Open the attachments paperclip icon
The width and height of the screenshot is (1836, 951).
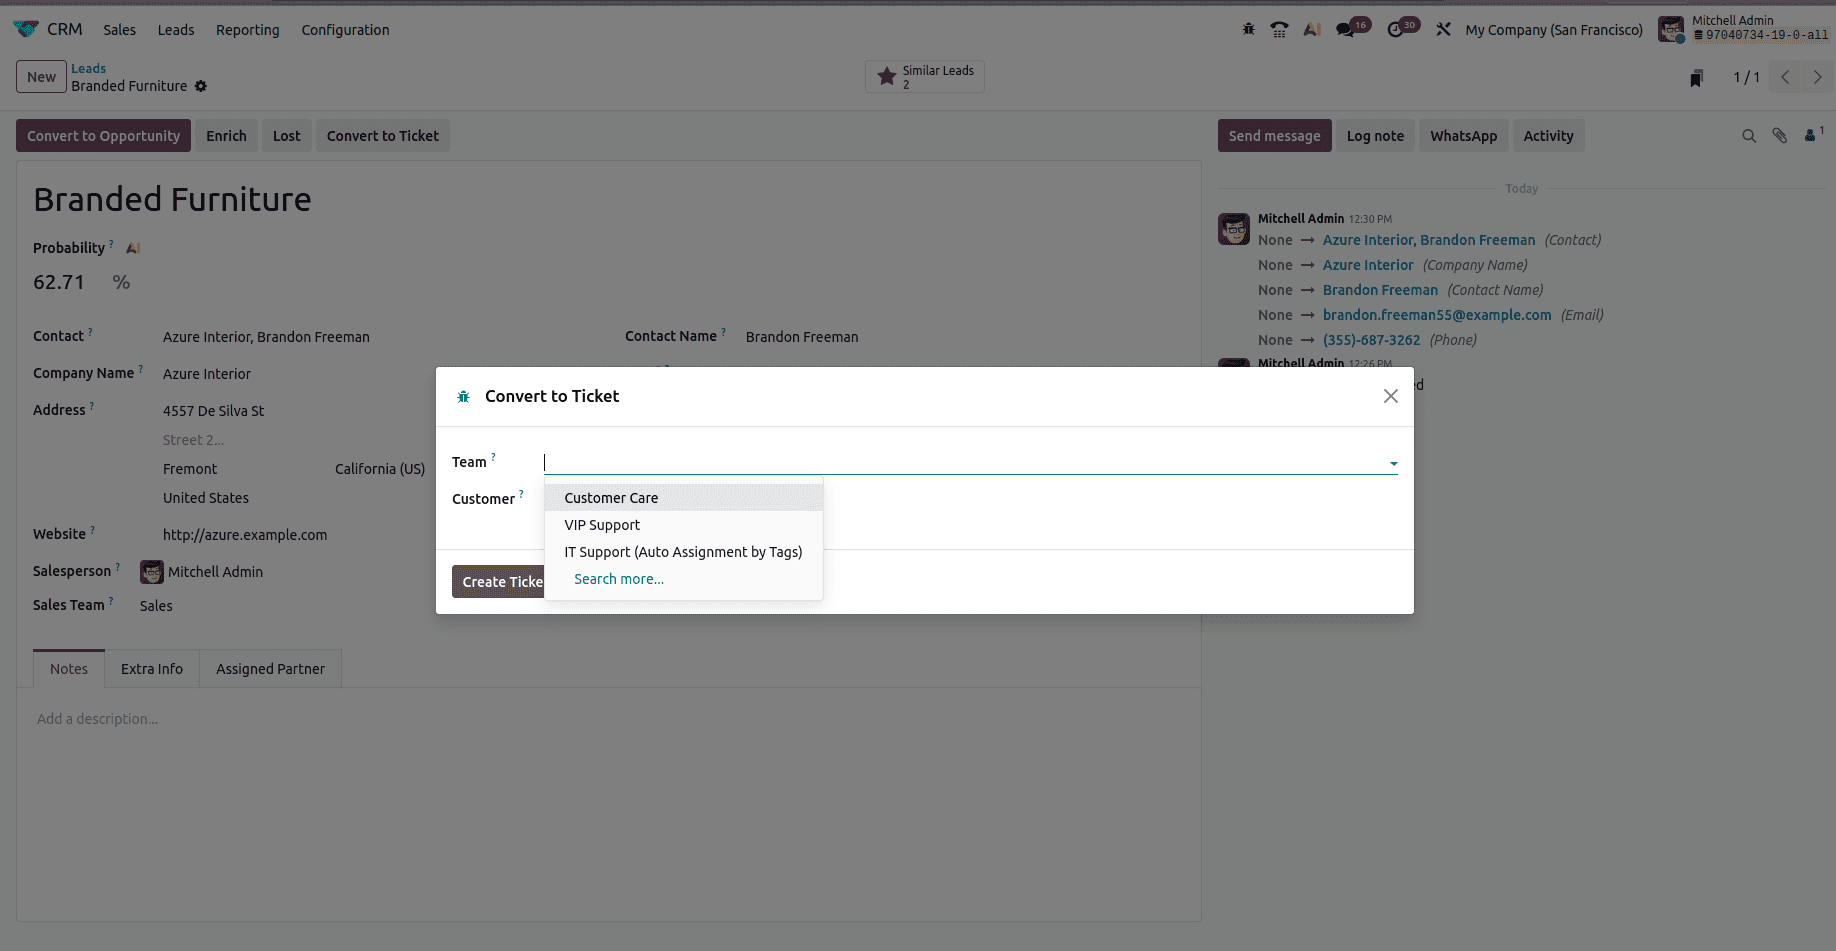[1780, 135]
